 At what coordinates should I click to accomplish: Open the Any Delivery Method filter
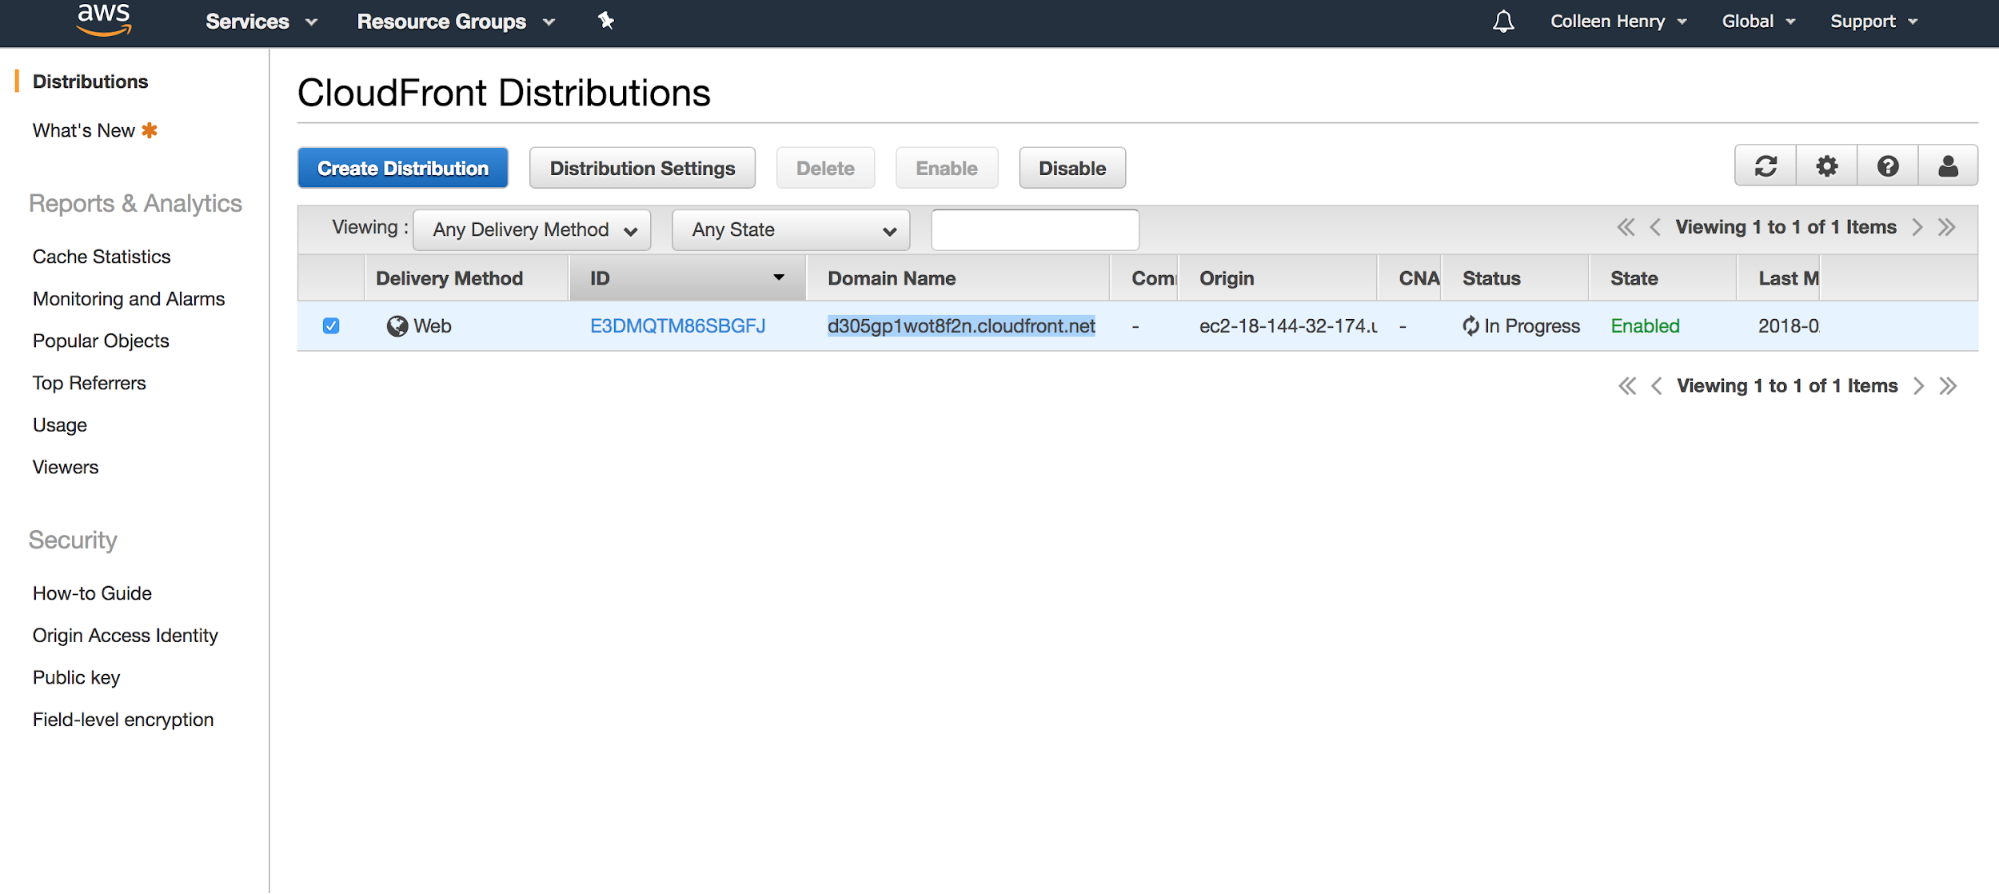pyautogui.click(x=532, y=230)
